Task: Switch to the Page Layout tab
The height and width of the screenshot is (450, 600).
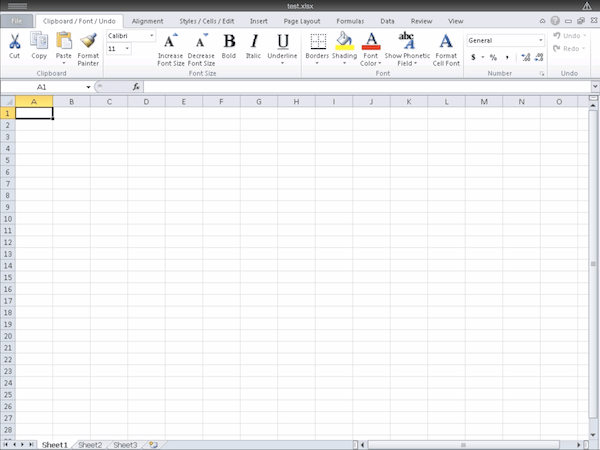Action: [x=302, y=20]
